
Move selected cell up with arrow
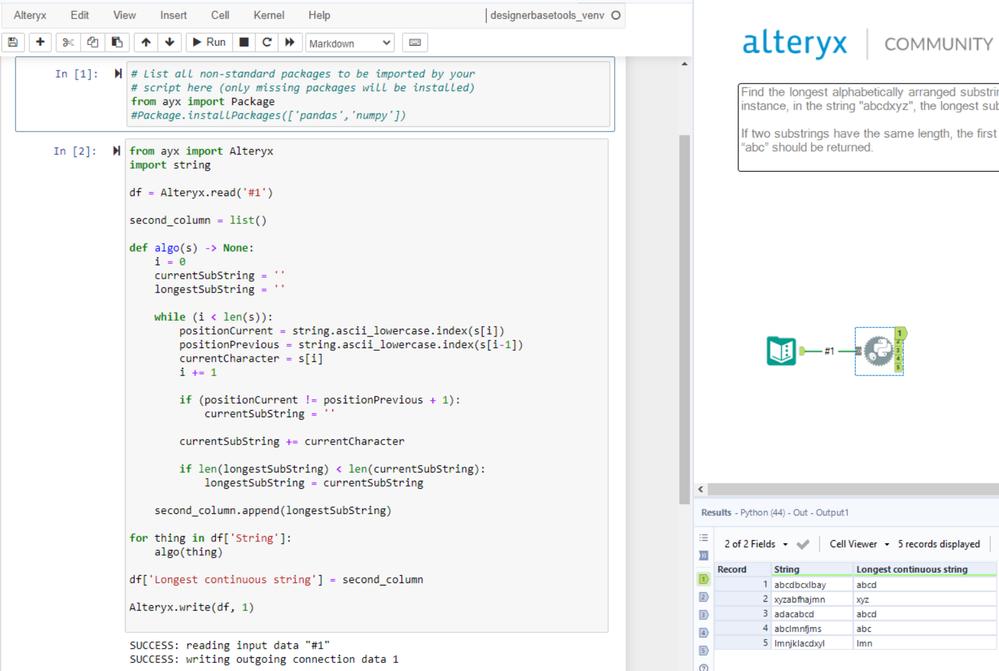point(146,42)
